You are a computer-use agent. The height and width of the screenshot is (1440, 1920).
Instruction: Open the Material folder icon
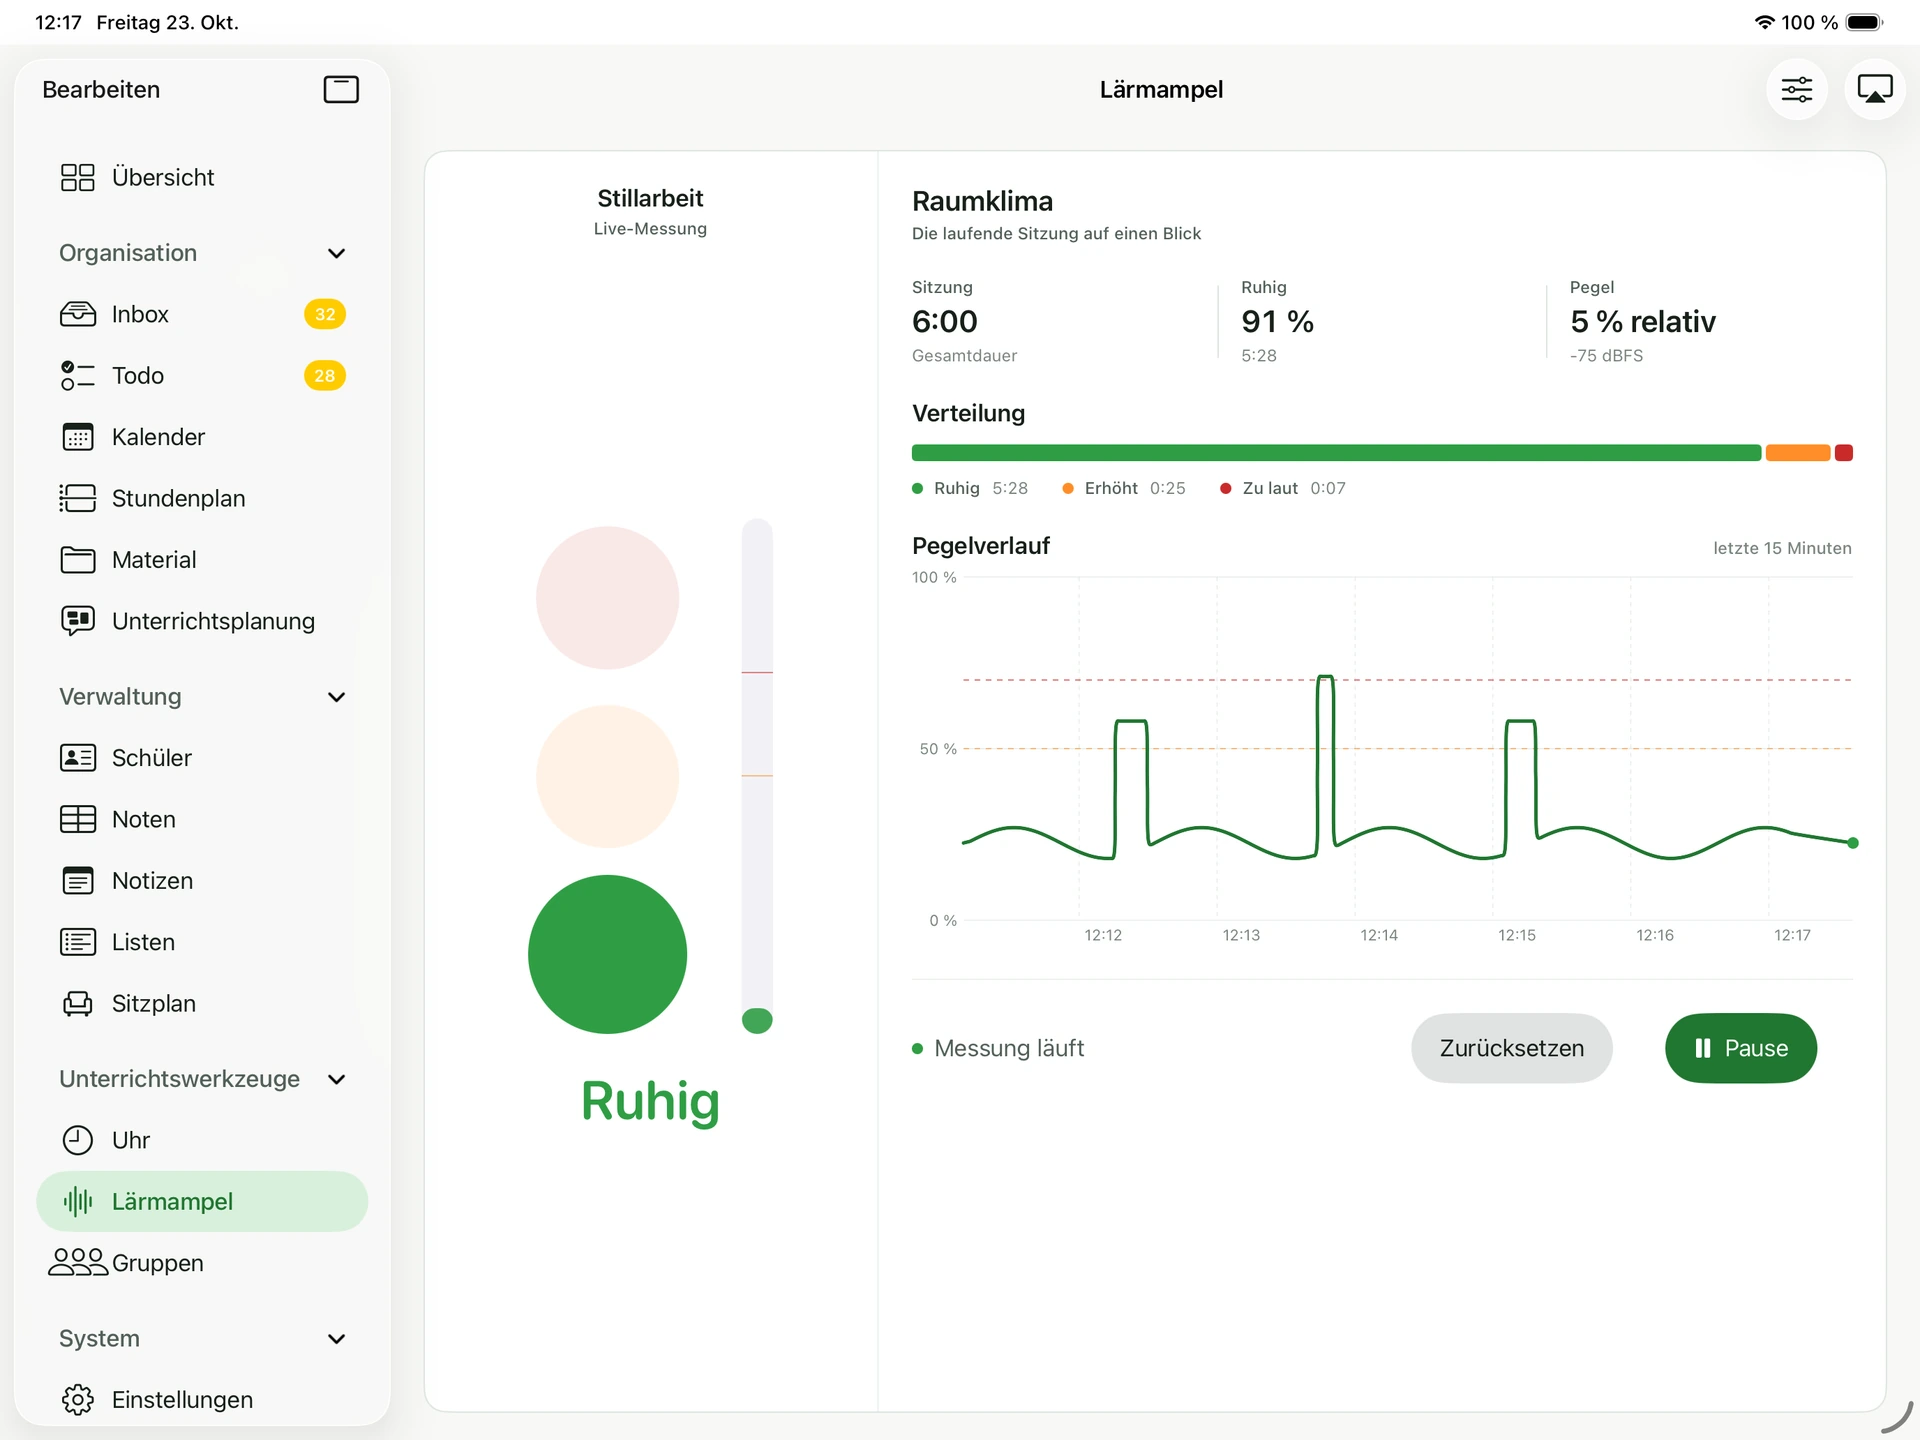click(x=78, y=560)
